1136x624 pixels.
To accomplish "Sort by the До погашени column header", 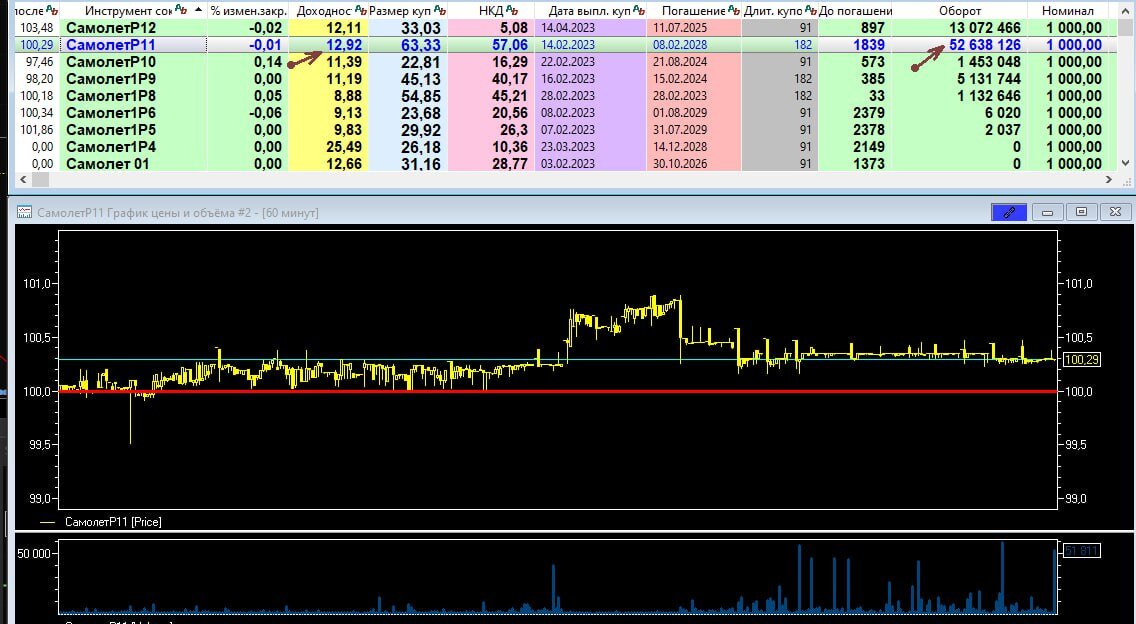I will pos(856,11).
